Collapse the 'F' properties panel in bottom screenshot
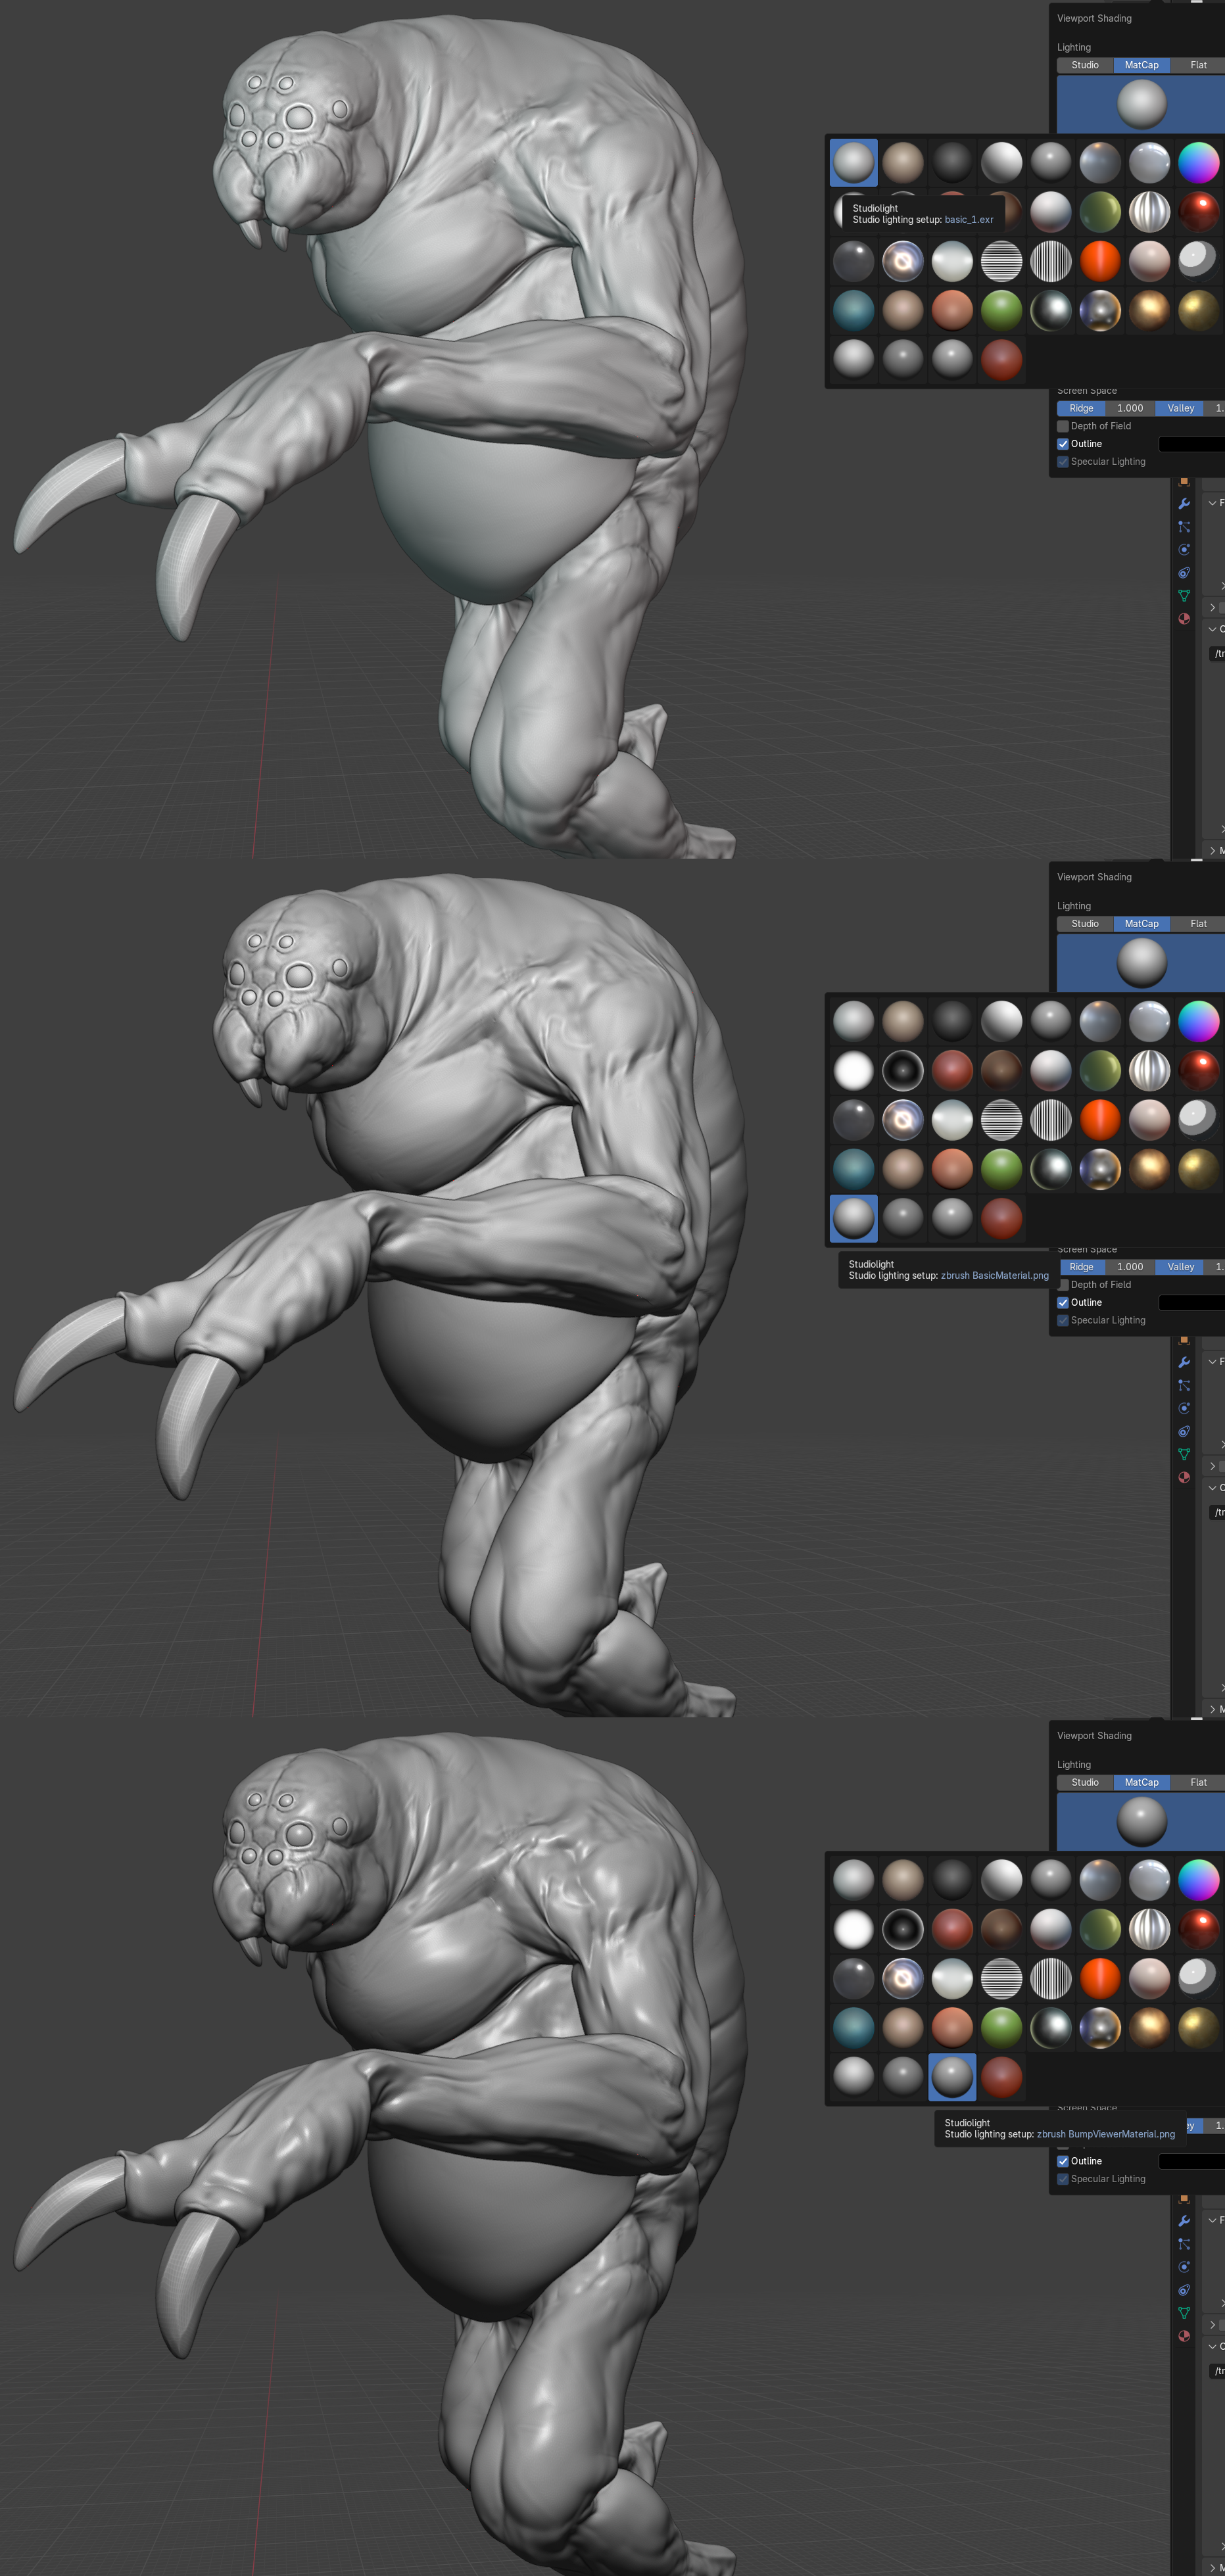 (1213, 2221)
